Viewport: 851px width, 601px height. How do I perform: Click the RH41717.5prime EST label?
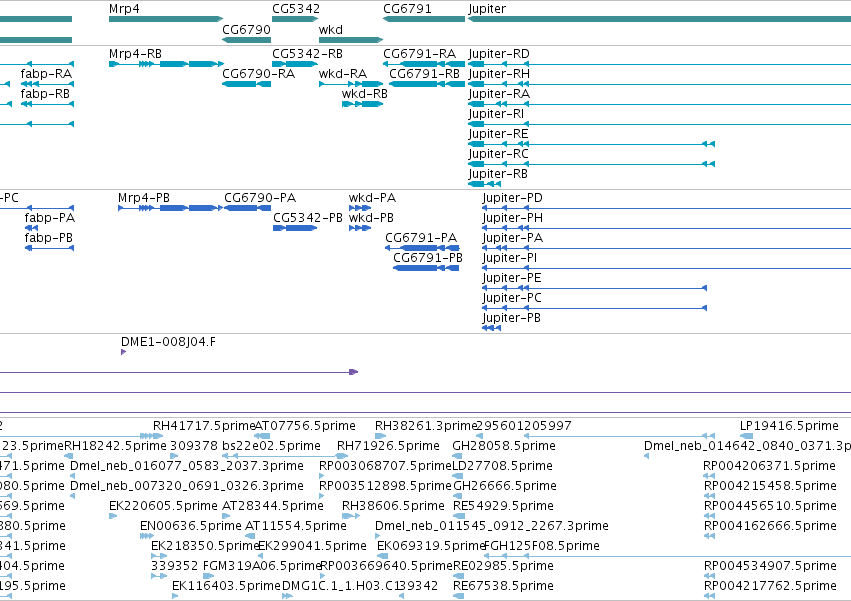(x=204, y=426)
